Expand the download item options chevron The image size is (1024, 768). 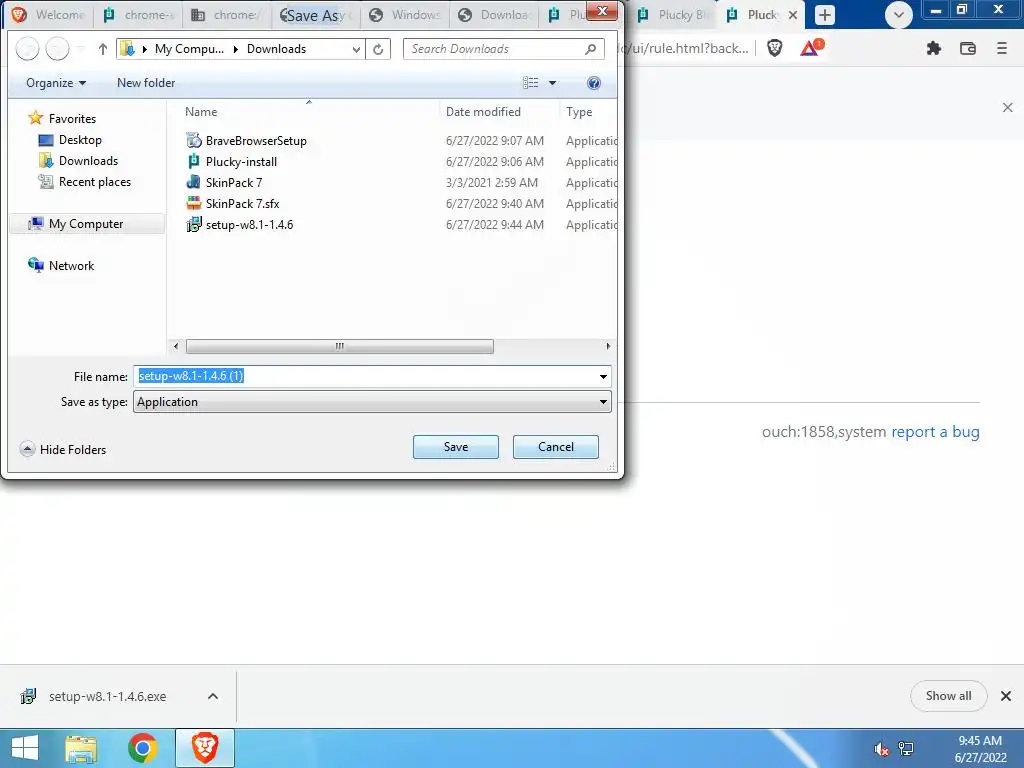213,696
